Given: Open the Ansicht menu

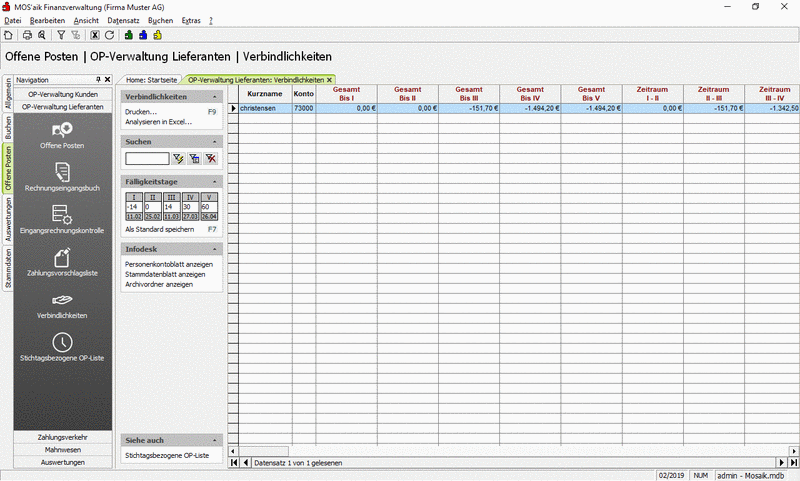Looking at the screenshot, I should pyautogui.click(x=86, y=20).
